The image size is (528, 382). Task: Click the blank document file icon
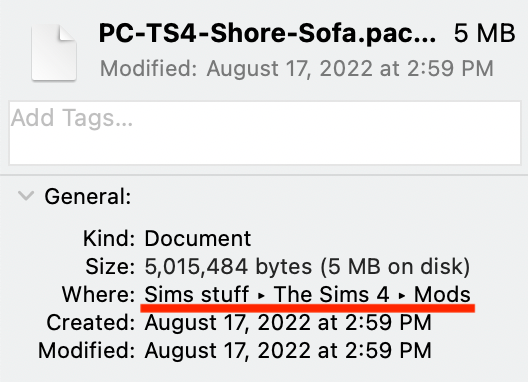[x=54, y=53]
